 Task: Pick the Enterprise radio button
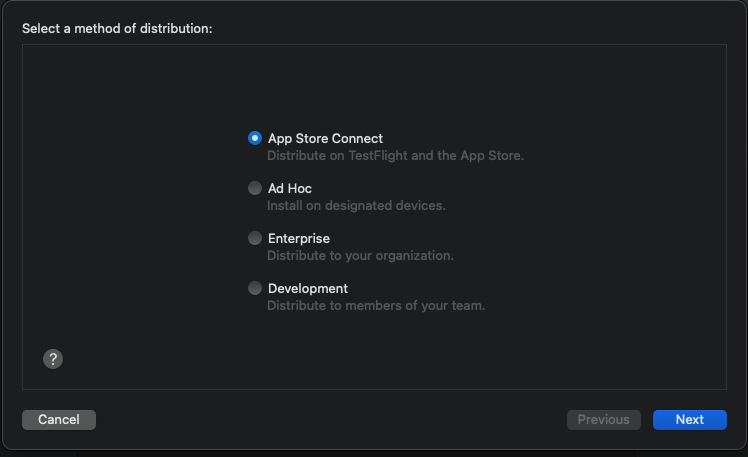255,238
